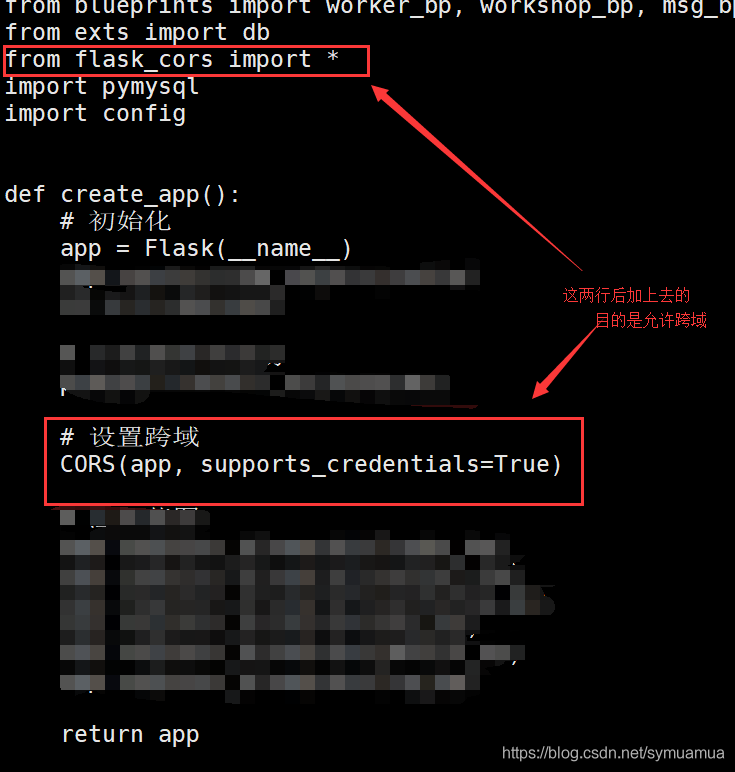
Task: Click the 'app = Flask(__name__)' line
Action: (206, 248)
